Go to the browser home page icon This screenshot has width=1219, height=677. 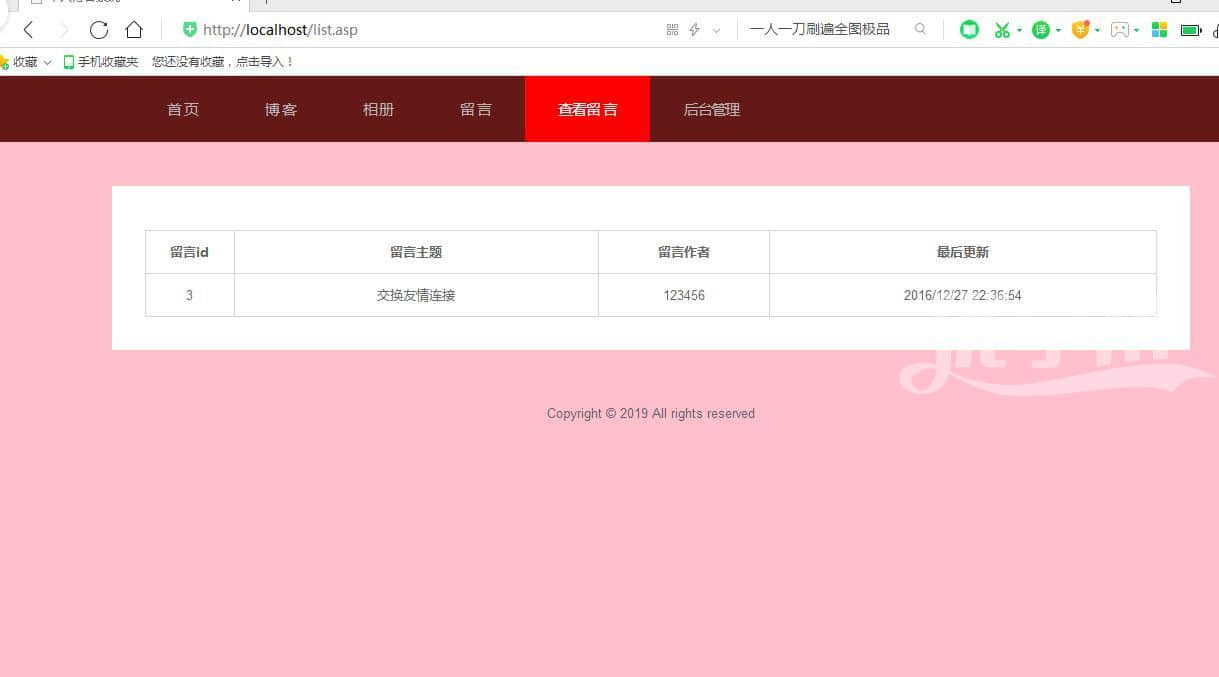pyautogui.click(x=134, y=30)
